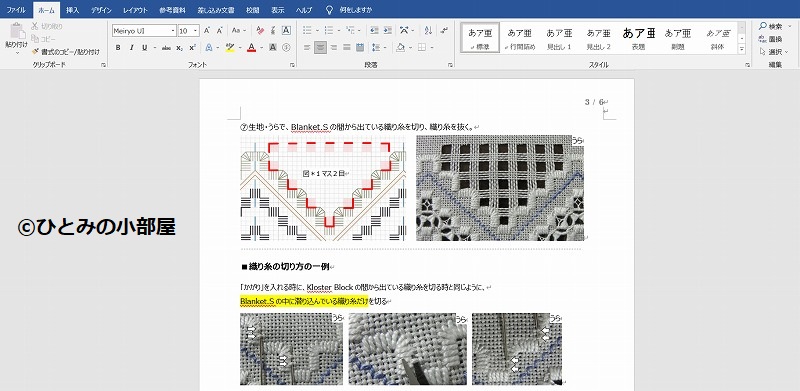Switch to the Layout (レイアウト) tab
The image size is (800, 391).
tap(135, 10)
